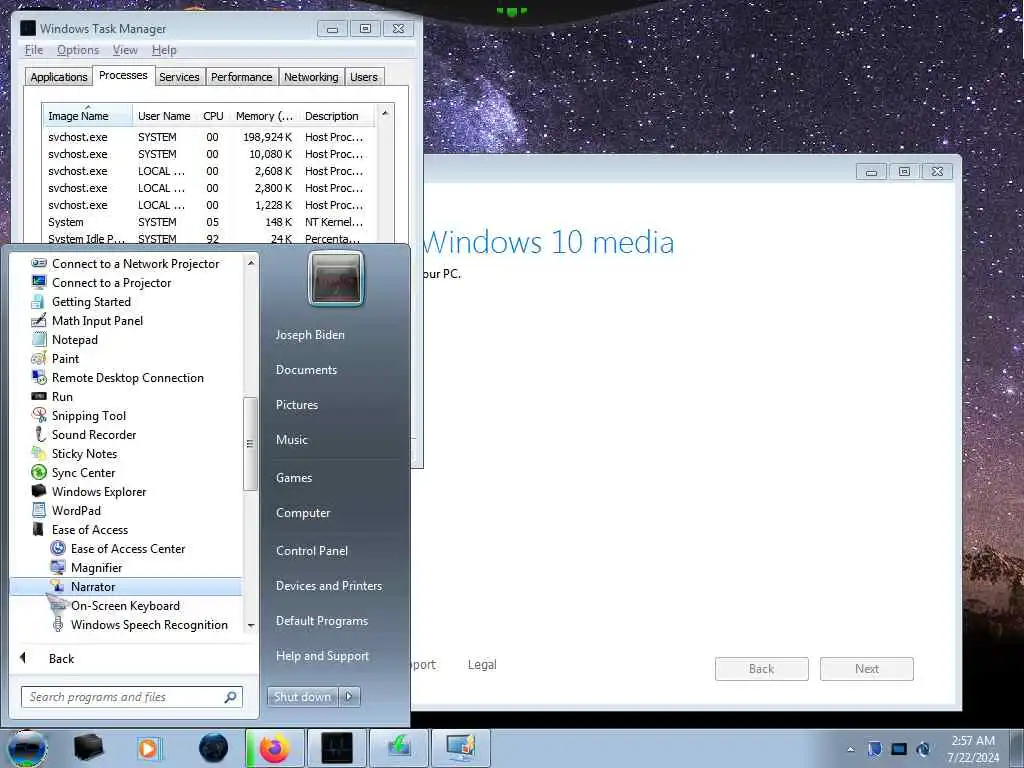The width and height of the screenshot is (1024, 768).
Task: Open On-Screen Keyboard icon
Action: click(58, 605)
